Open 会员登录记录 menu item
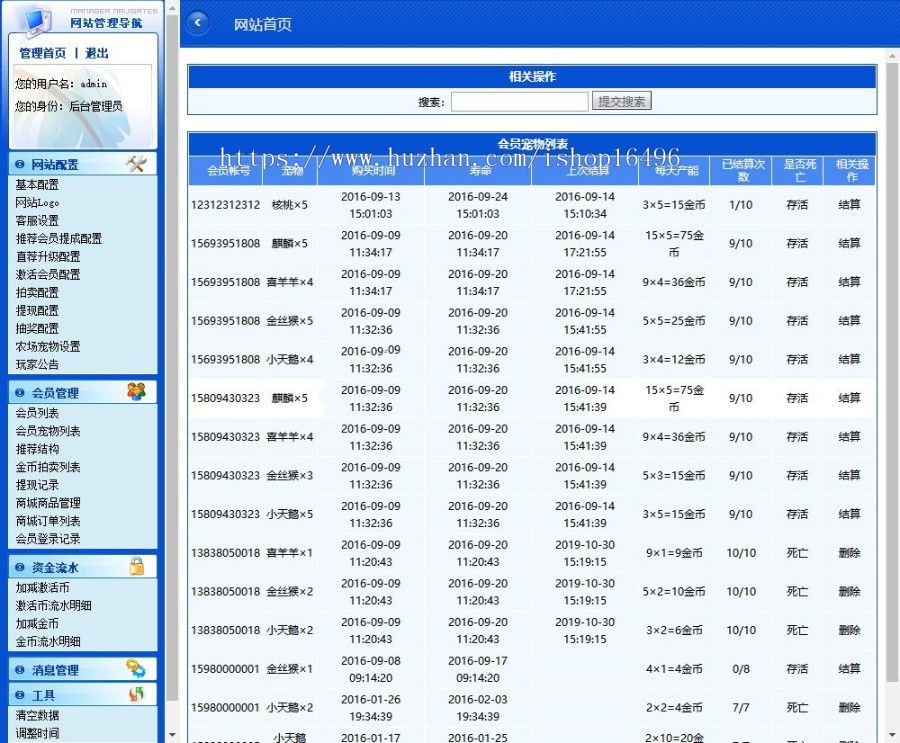The height and width of the screenshot is (743, 900). (x=48, y=539)
